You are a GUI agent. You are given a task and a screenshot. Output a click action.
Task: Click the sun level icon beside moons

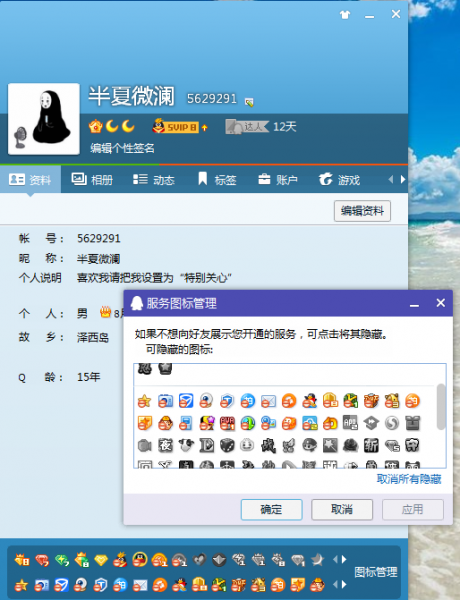[96, 126]
